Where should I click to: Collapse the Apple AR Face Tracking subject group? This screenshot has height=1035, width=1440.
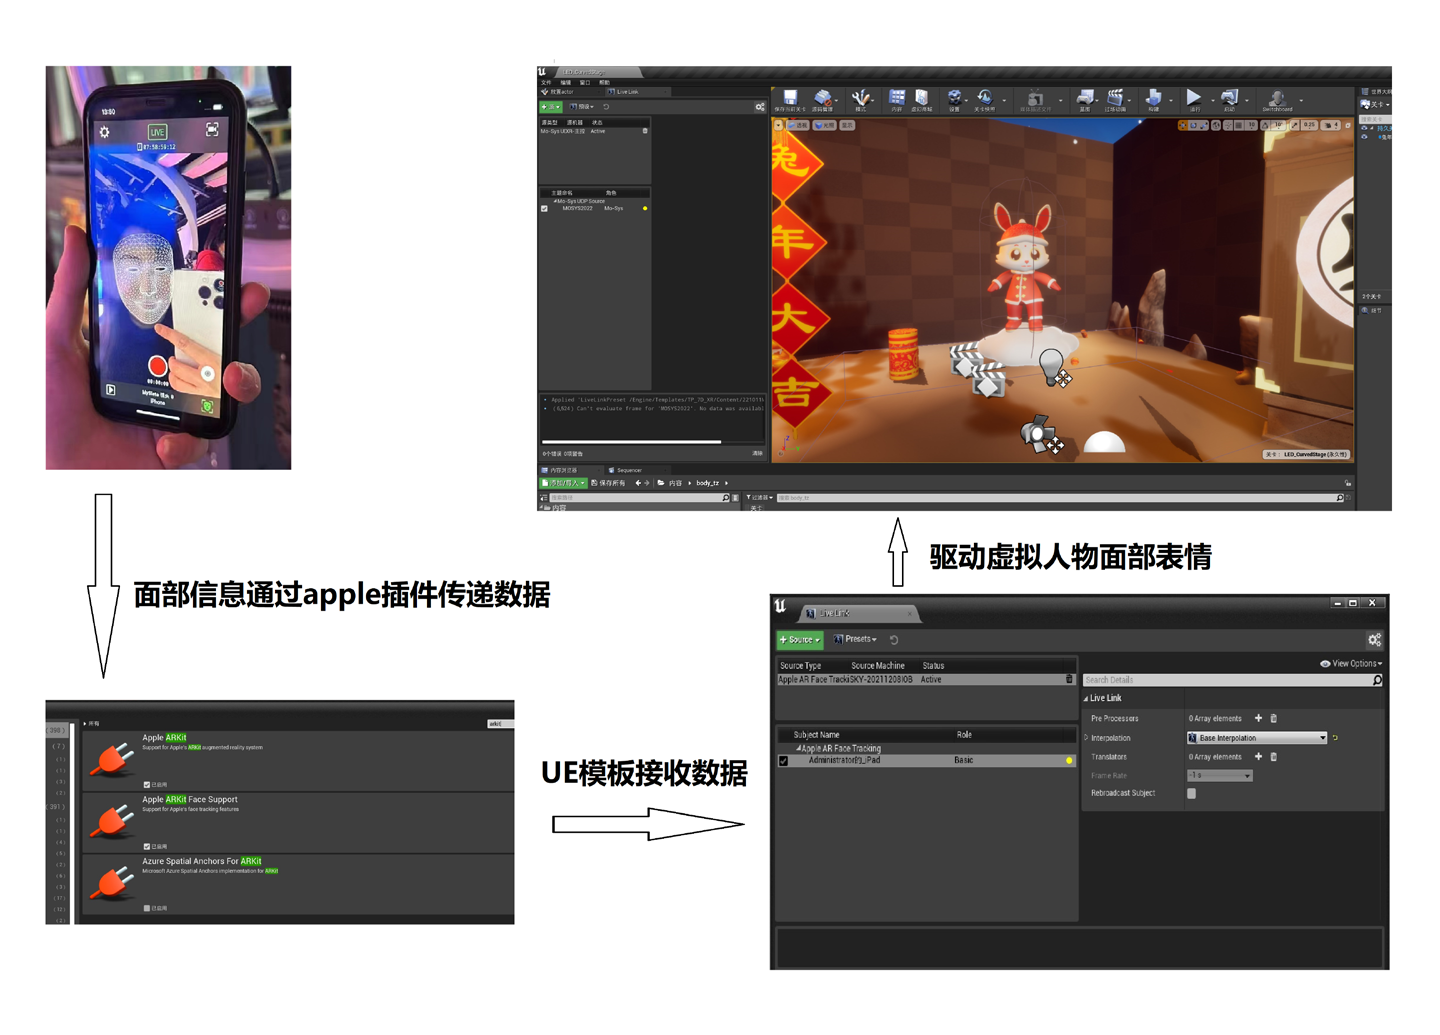[798, 749]
